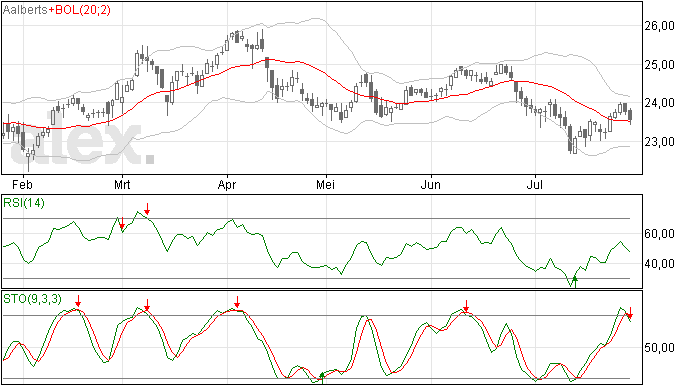Click the late-July red sell arrow in STO panel

(x=630, y=313)
